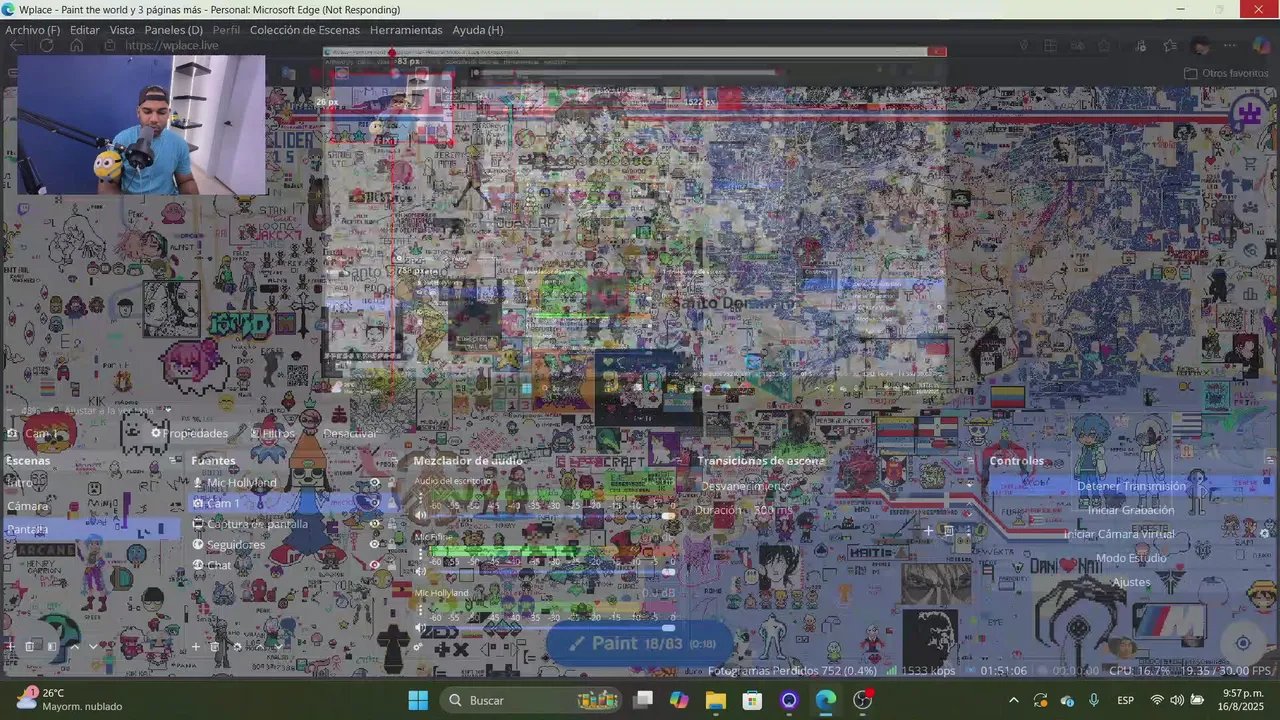Remove the transition with the Transiciones trash icon
Image resolution: width=1280 pixels, height=720 pixels.
point(949,531)
